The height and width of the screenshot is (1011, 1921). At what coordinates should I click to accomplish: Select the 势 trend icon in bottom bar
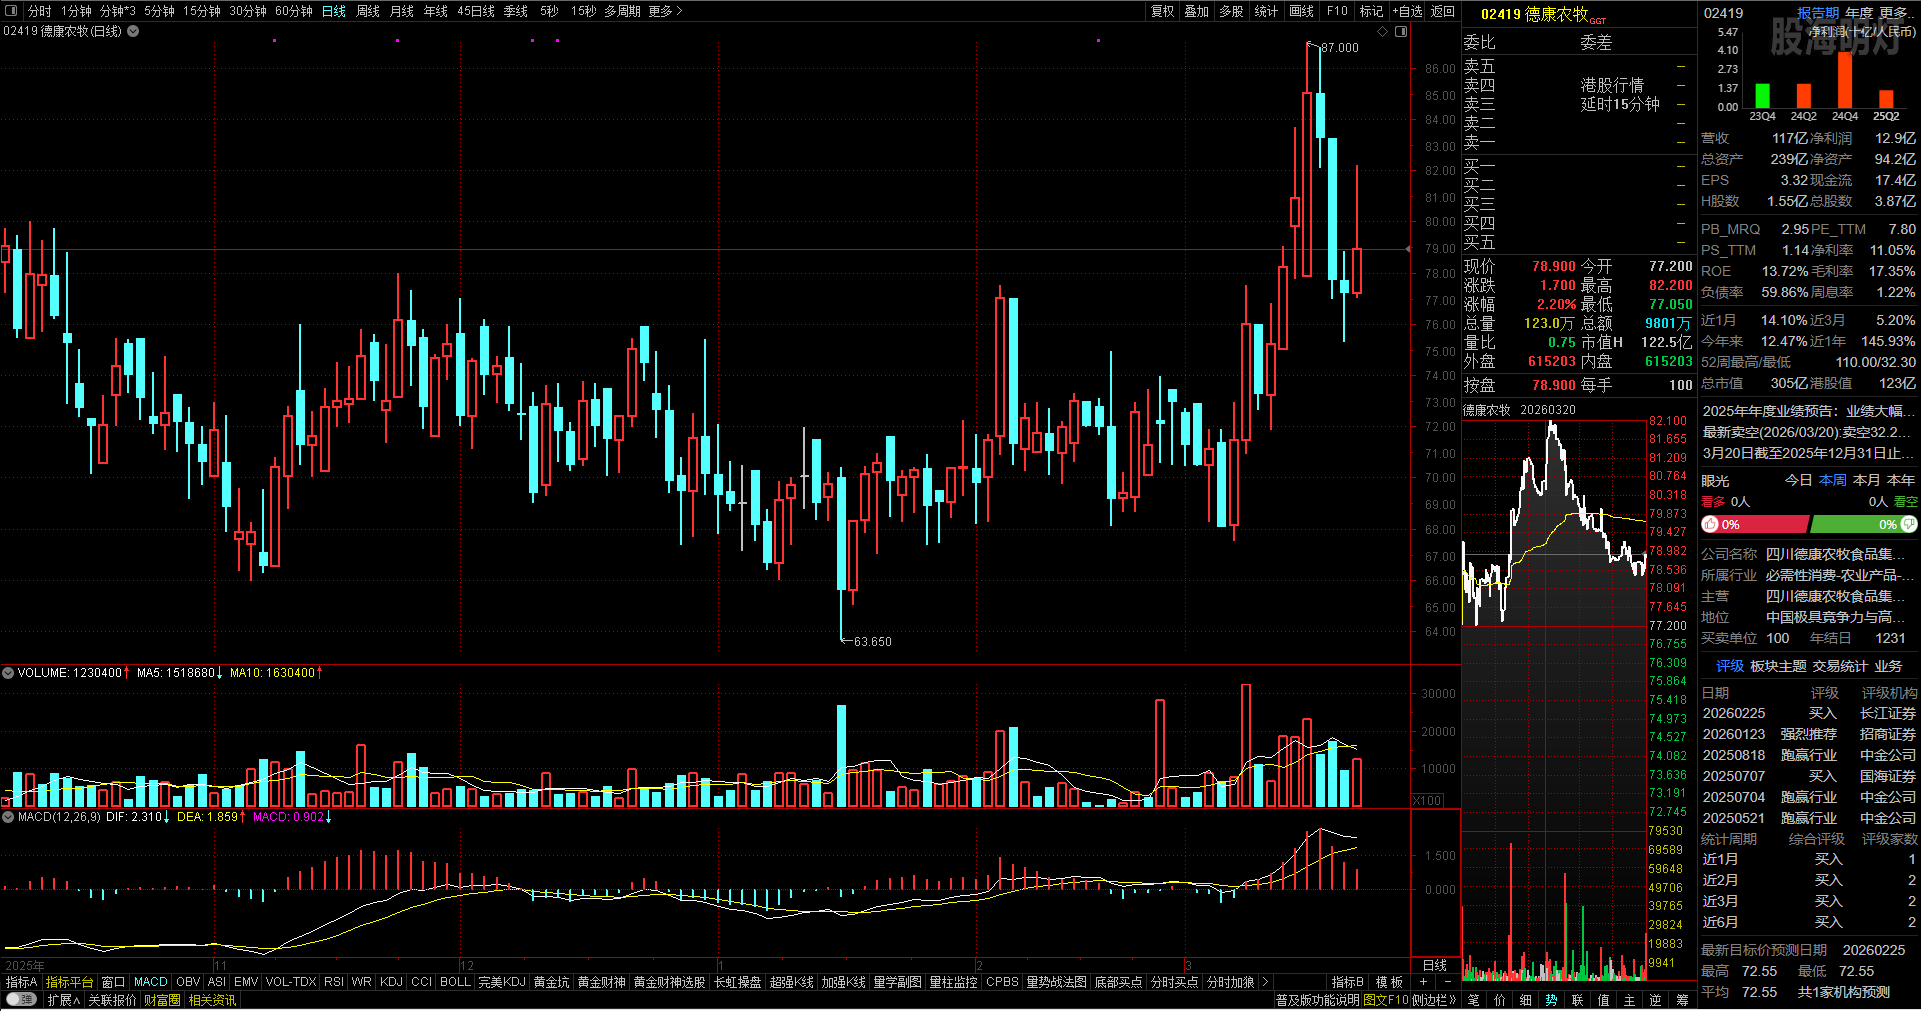1551,1000
